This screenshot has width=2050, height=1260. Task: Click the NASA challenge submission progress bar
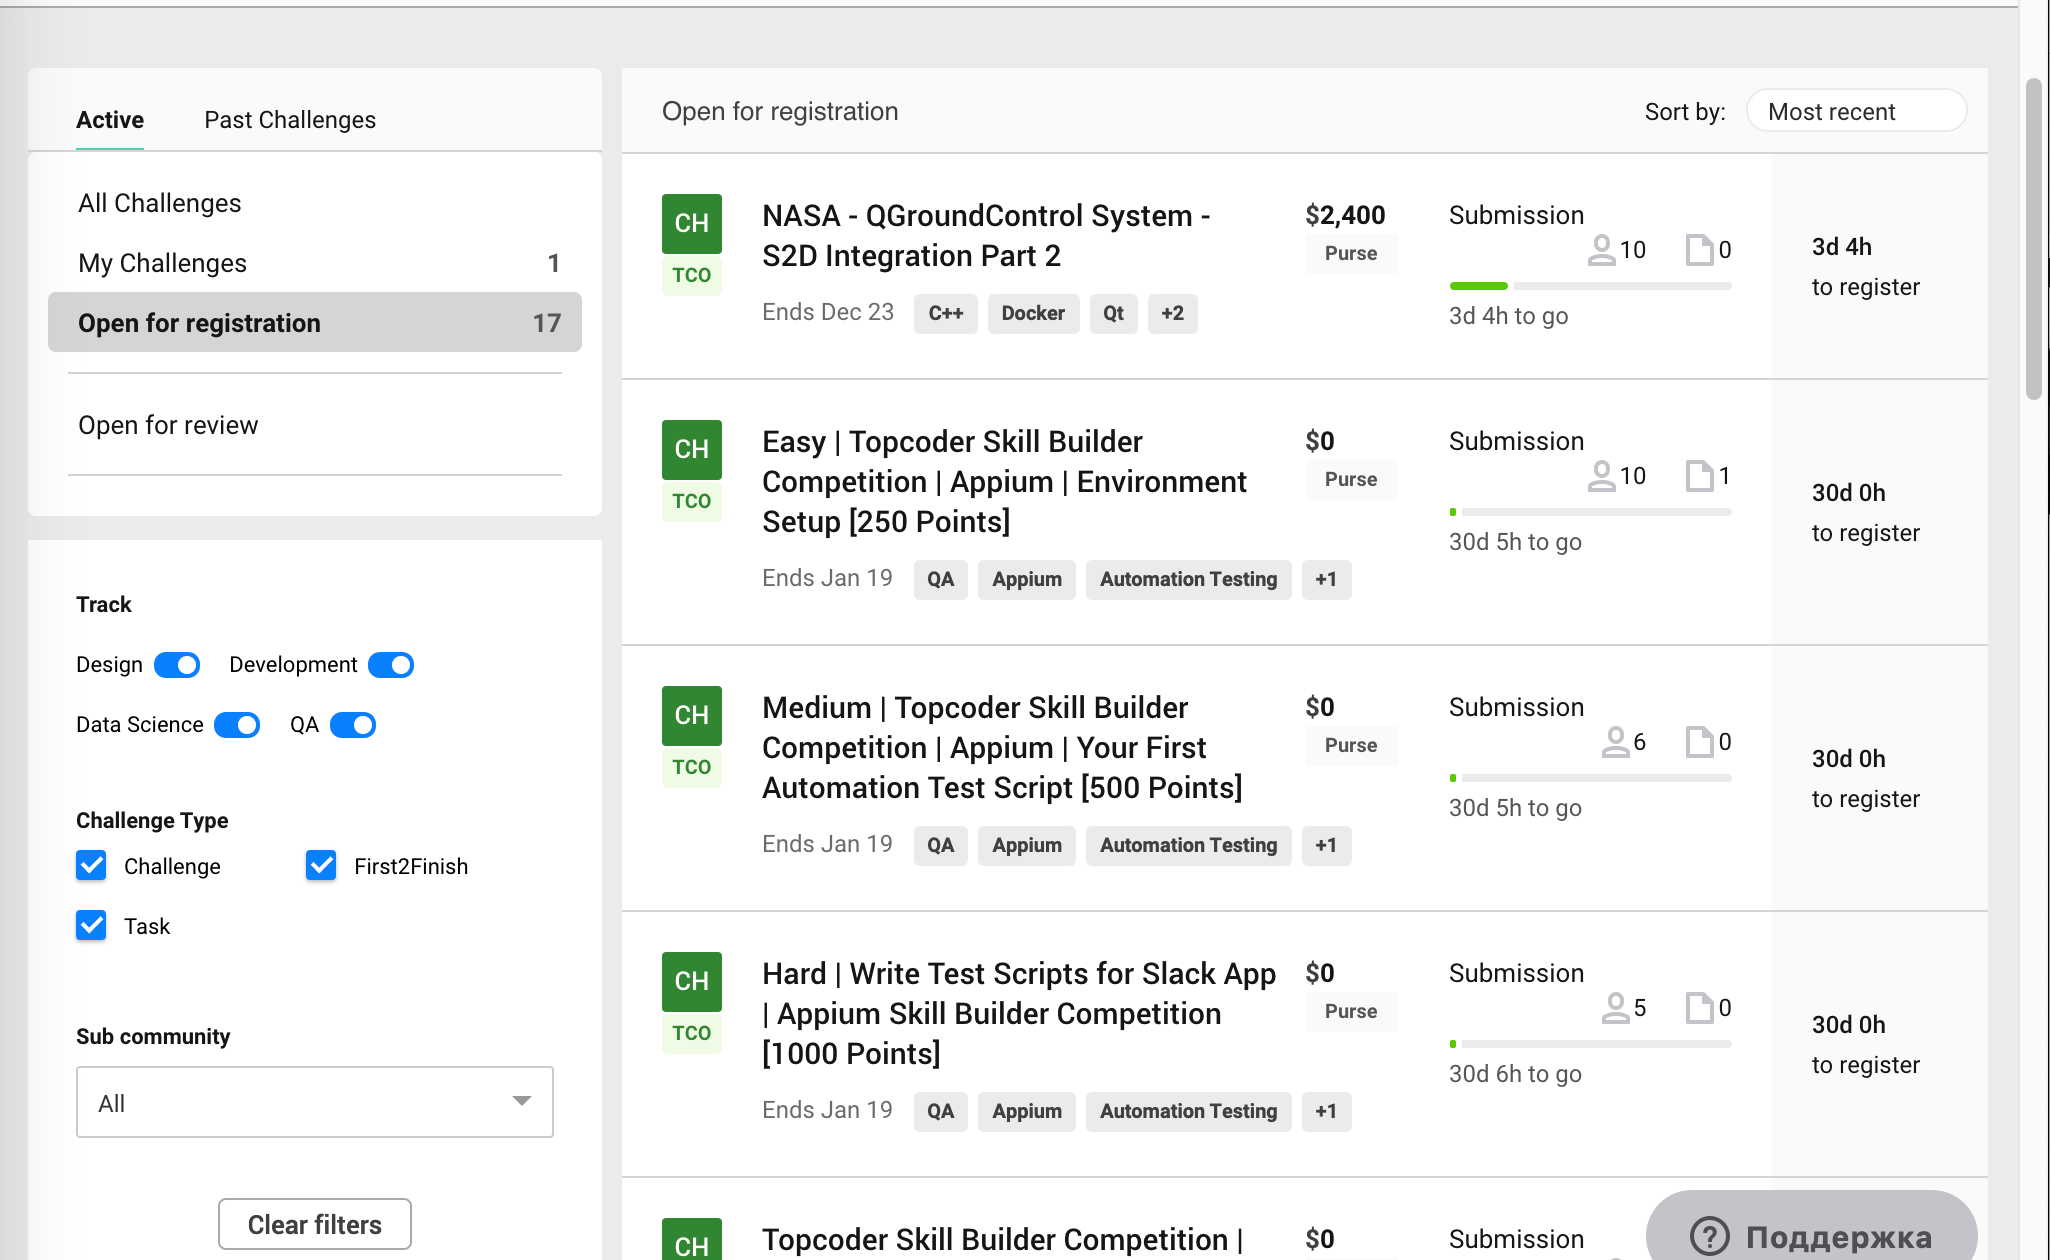1590,286
